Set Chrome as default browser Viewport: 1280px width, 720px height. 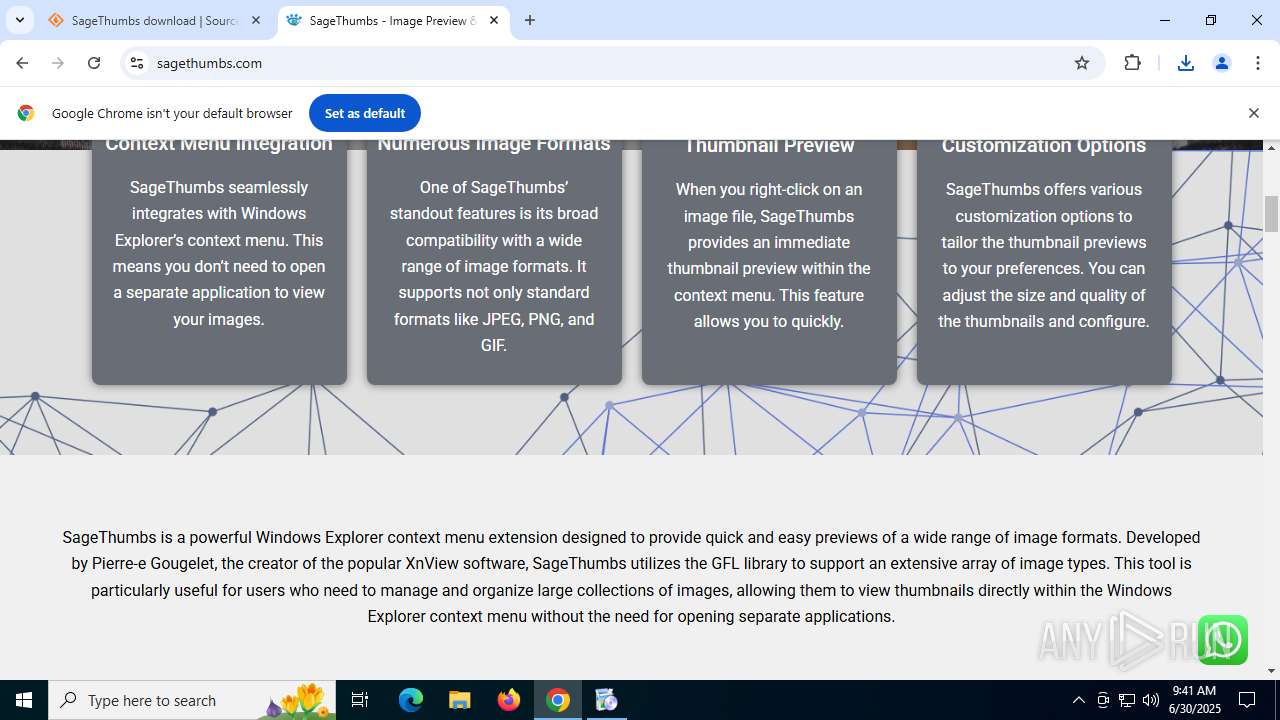click(x=365, y=113)
